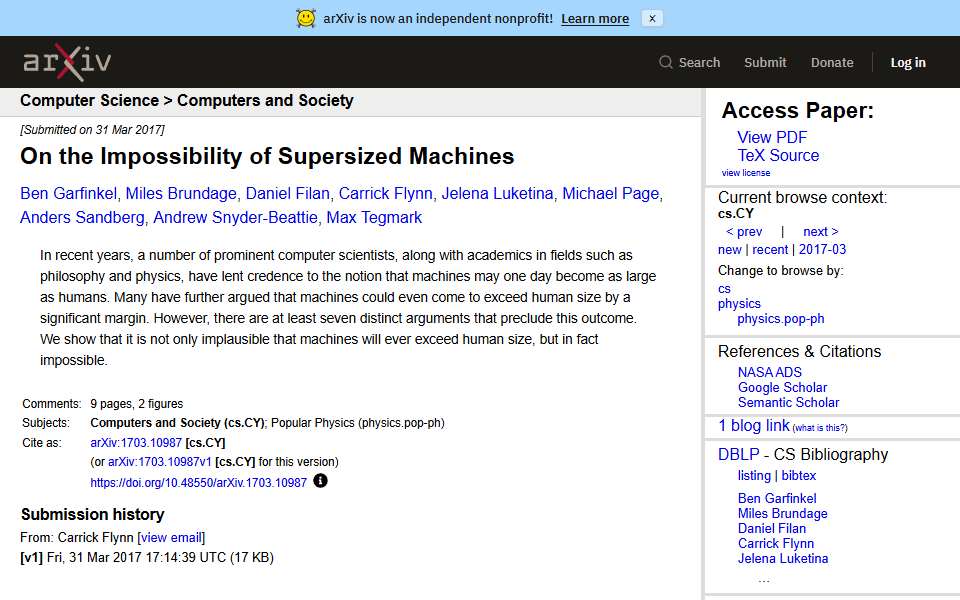Open author Ben Garfinkel under the title
The height and width of the screenshot is (600, 960).
pyautogui.click(x=68, y=193)
